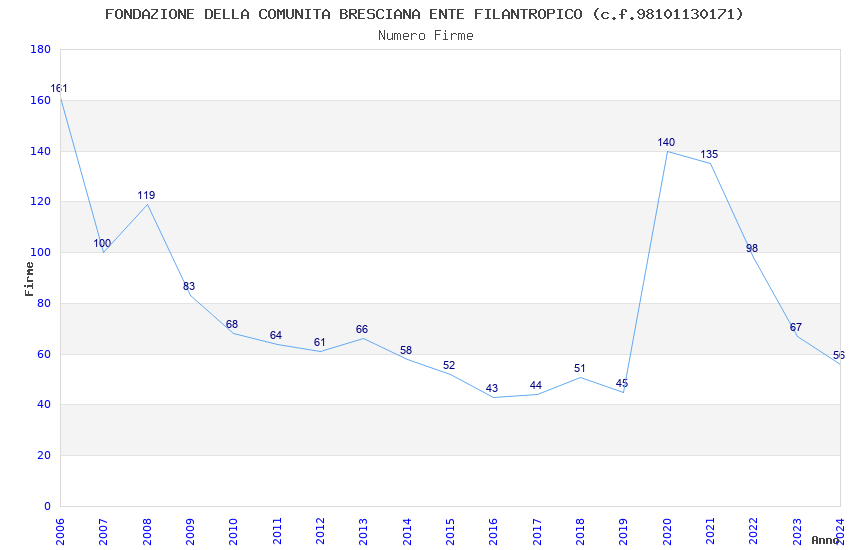Screen dimensions: 850x550
Task: Select the 66 data label for 2013
Action: click(362, 329)
